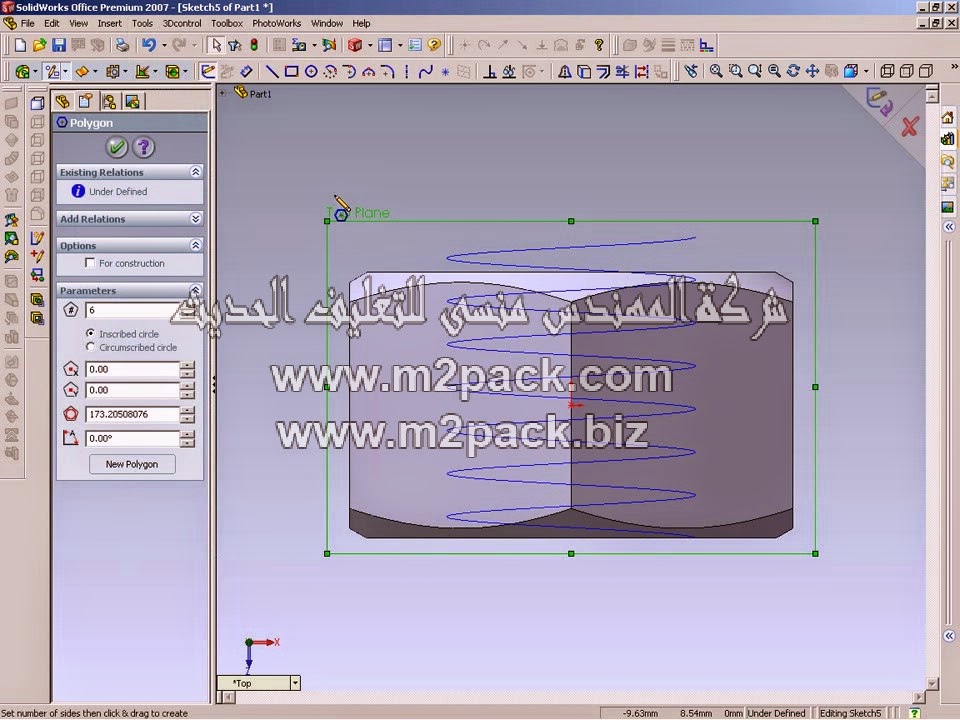The height and width of the screenshot is (720, 960).
Task: Open the Tools menu
Action: pyautogui.click(x=142, y=23)
